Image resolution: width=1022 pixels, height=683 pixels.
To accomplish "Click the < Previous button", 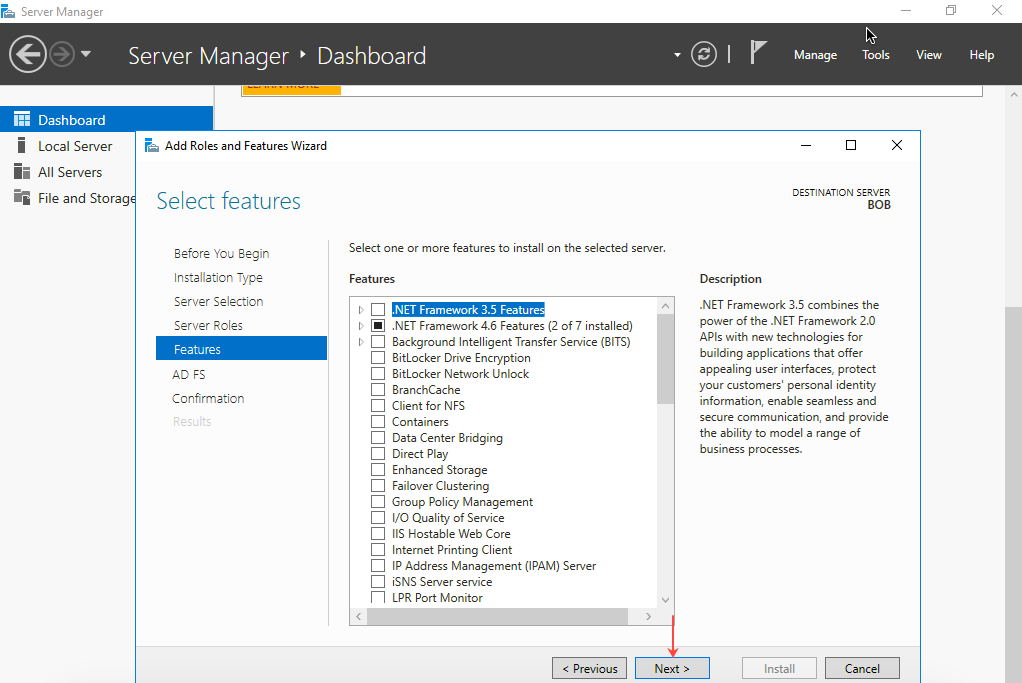I will pyautogui.click(x=589, y=668).
